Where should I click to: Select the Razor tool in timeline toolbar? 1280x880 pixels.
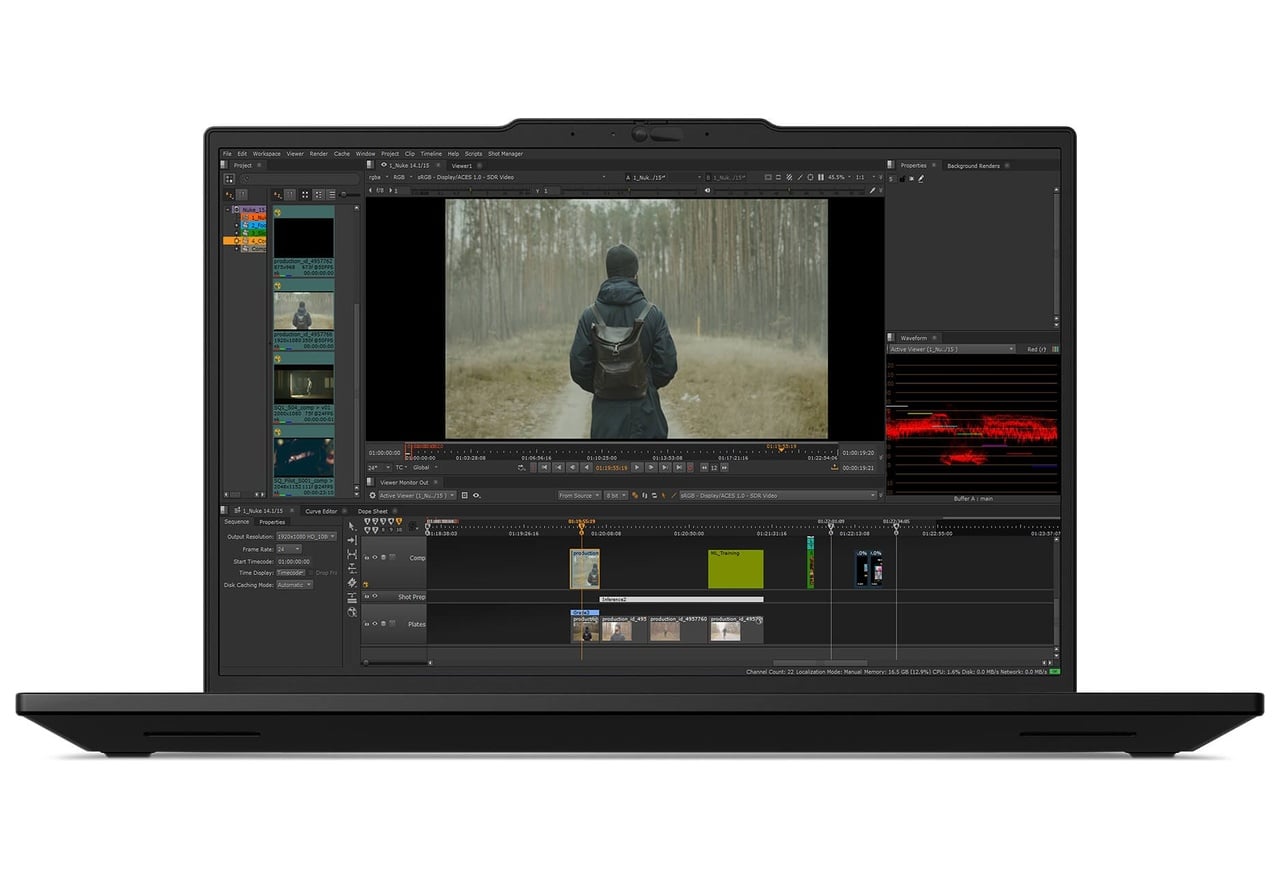coord(352,597)
